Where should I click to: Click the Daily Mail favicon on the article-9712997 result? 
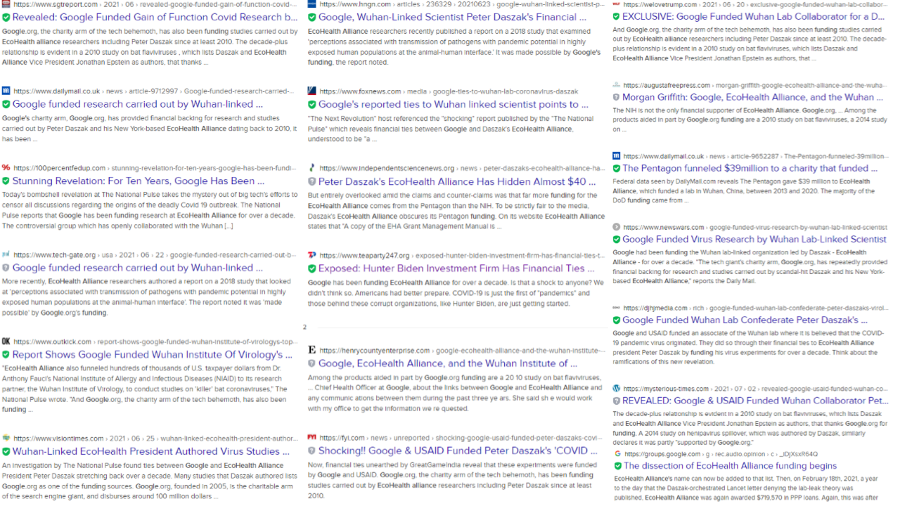pyautogui.click(x=6, y=91)
